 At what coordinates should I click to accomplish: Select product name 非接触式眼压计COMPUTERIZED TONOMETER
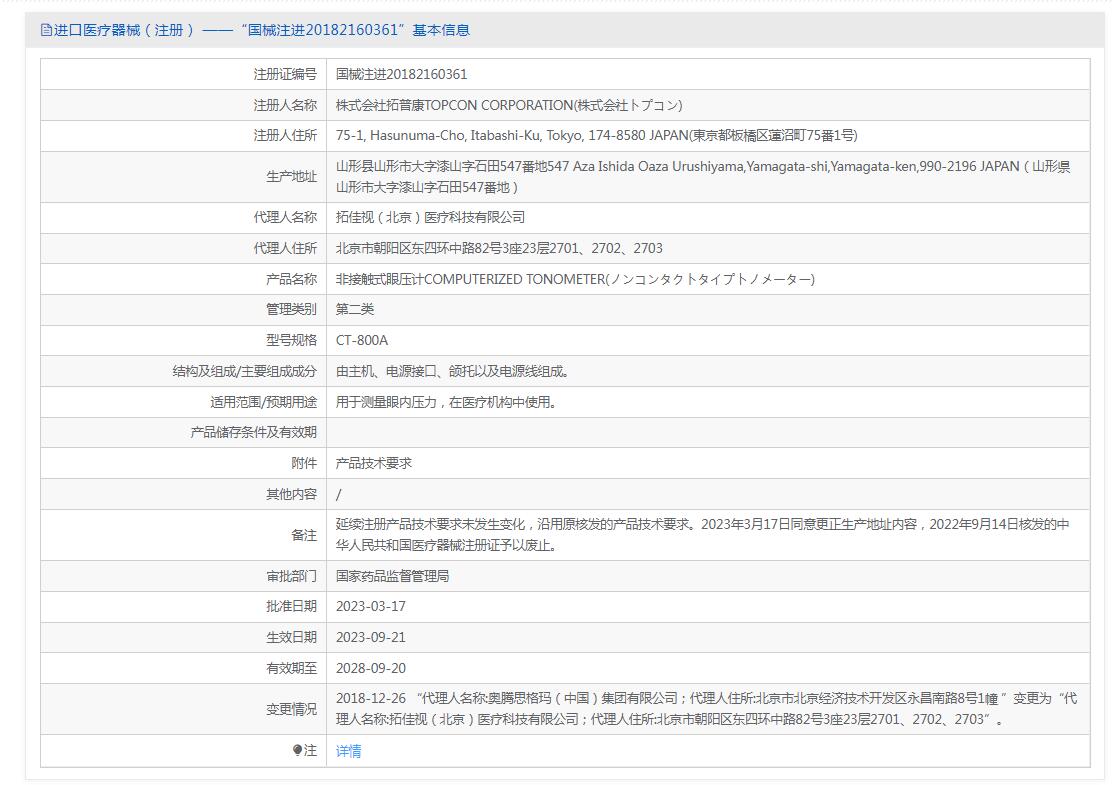click(x=575, y=279)
